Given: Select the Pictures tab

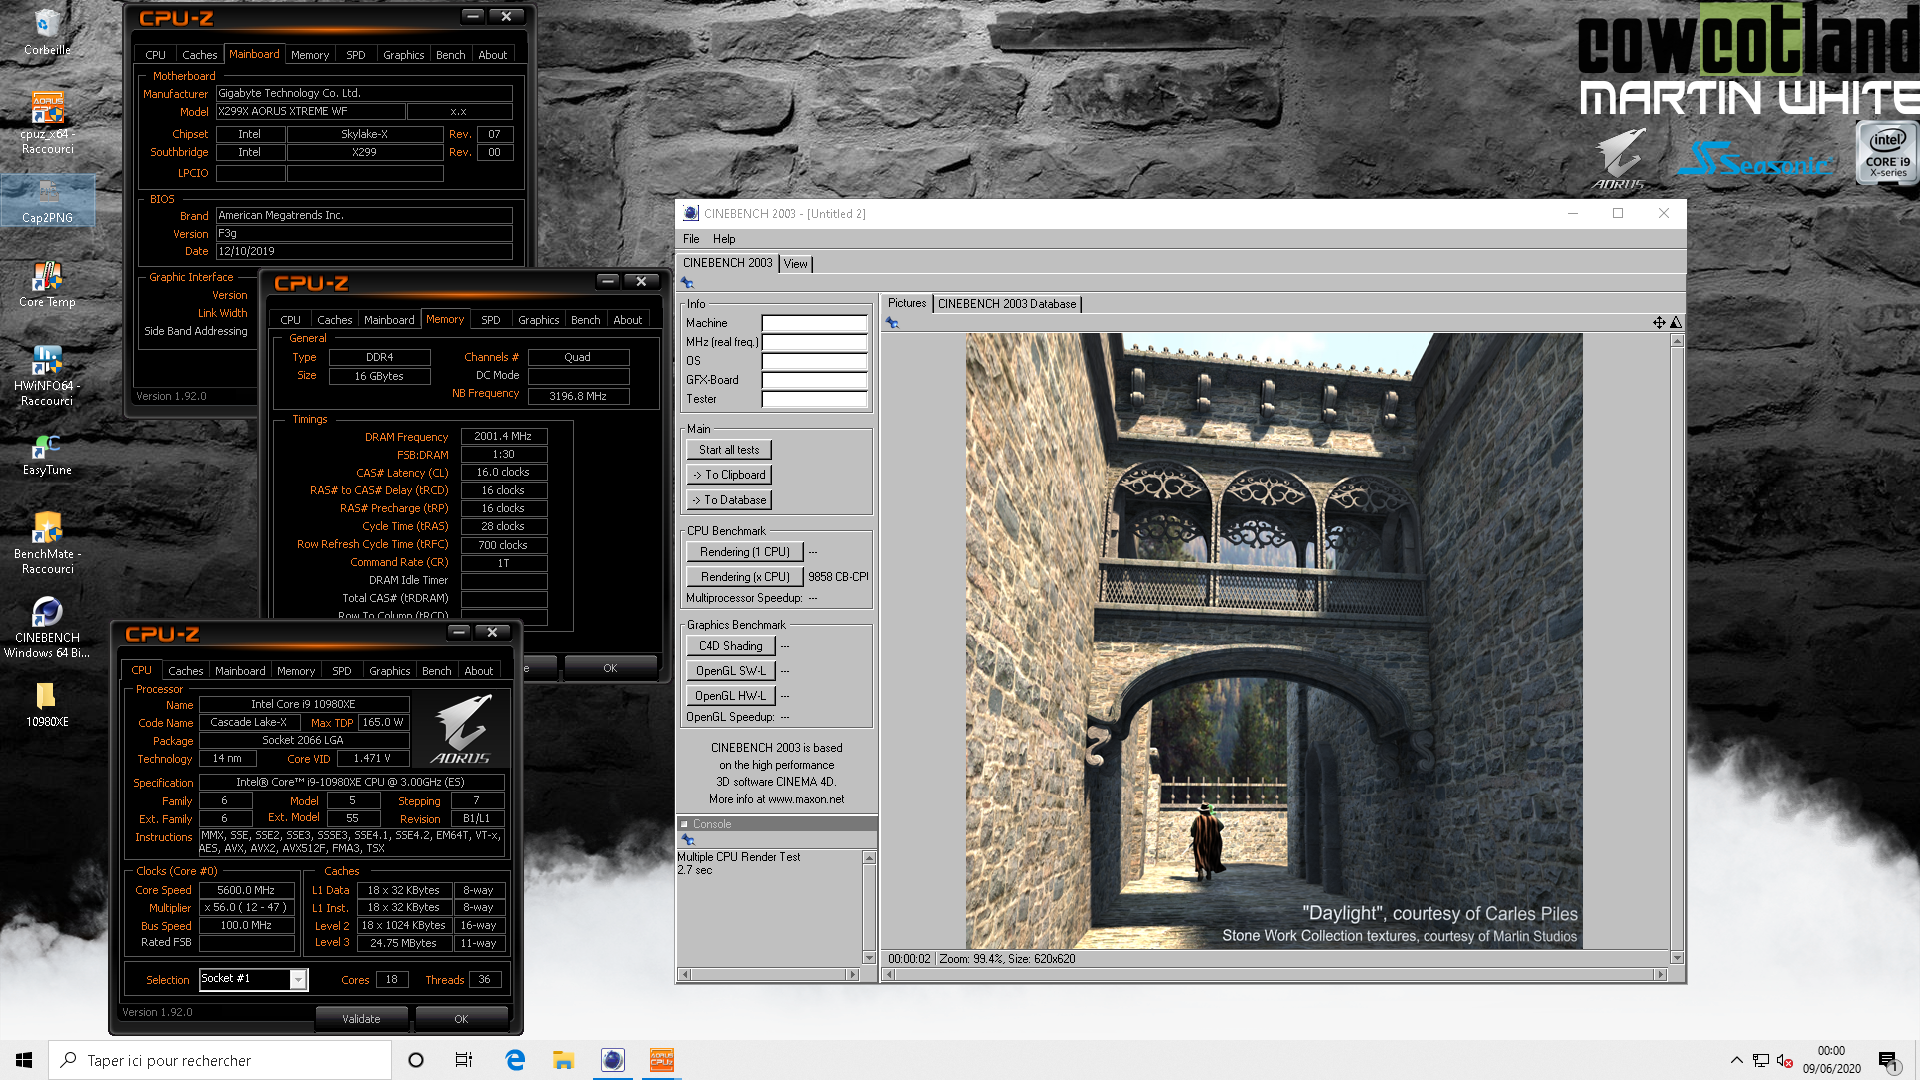Looking at the screenshot, I should pos(907,303).
